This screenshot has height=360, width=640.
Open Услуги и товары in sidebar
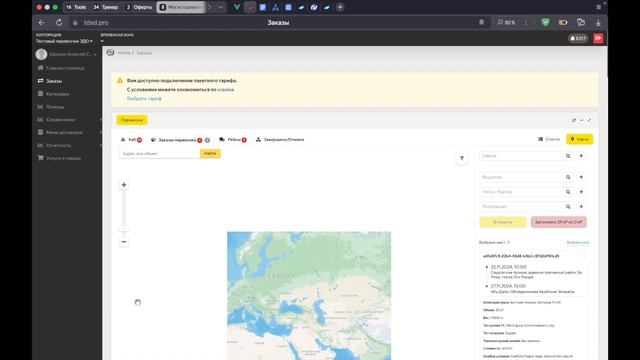(59, 158)
